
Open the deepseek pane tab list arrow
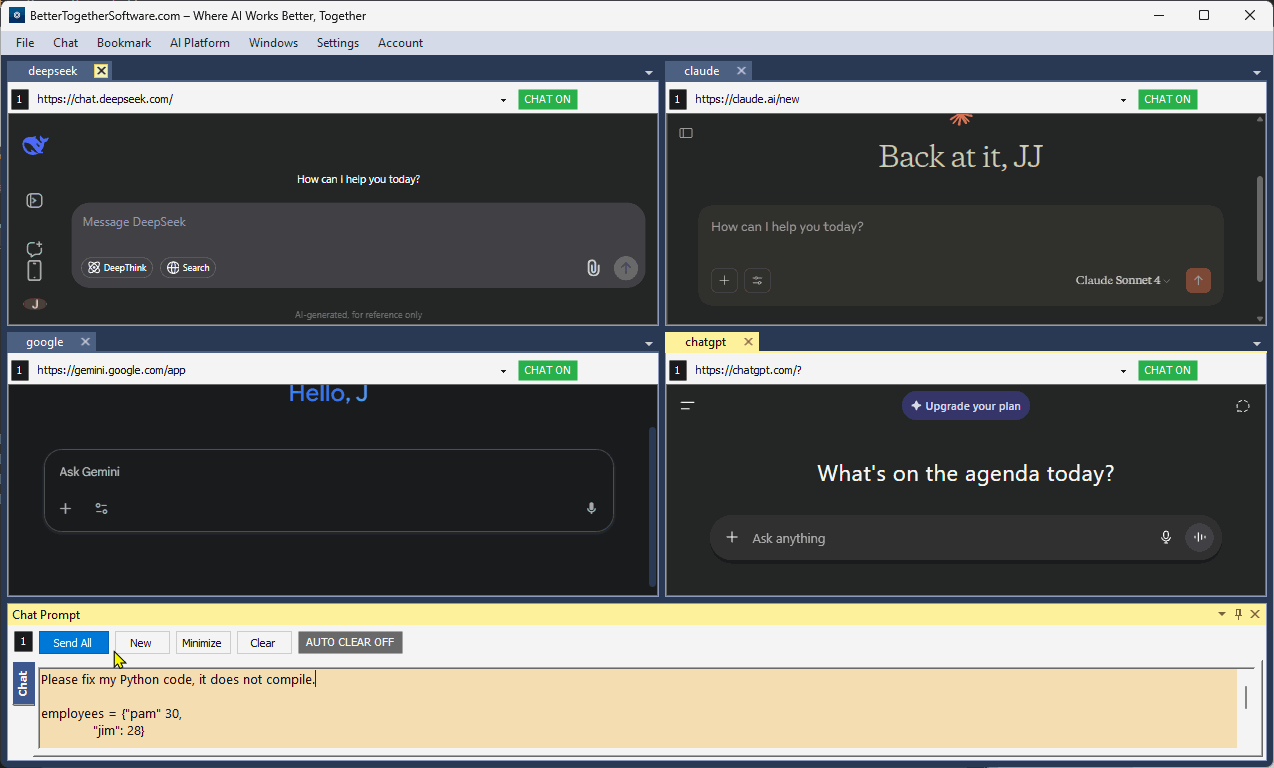point(649,73)
